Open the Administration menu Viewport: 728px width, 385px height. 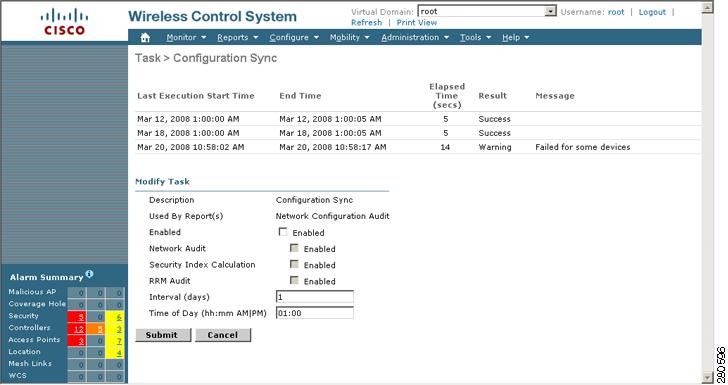[x=415, y=38]
